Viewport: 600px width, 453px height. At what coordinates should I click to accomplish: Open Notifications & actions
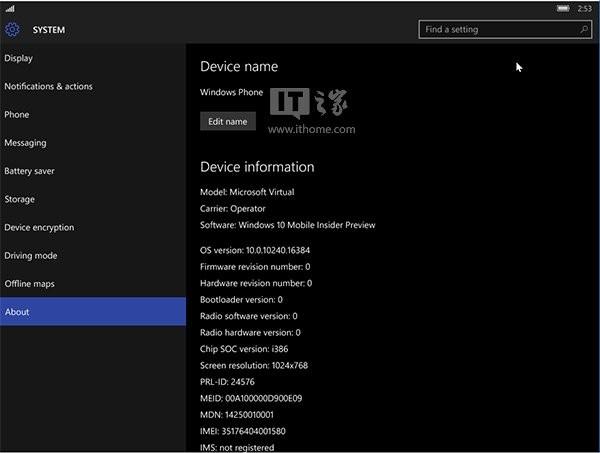tap(93, 86)
